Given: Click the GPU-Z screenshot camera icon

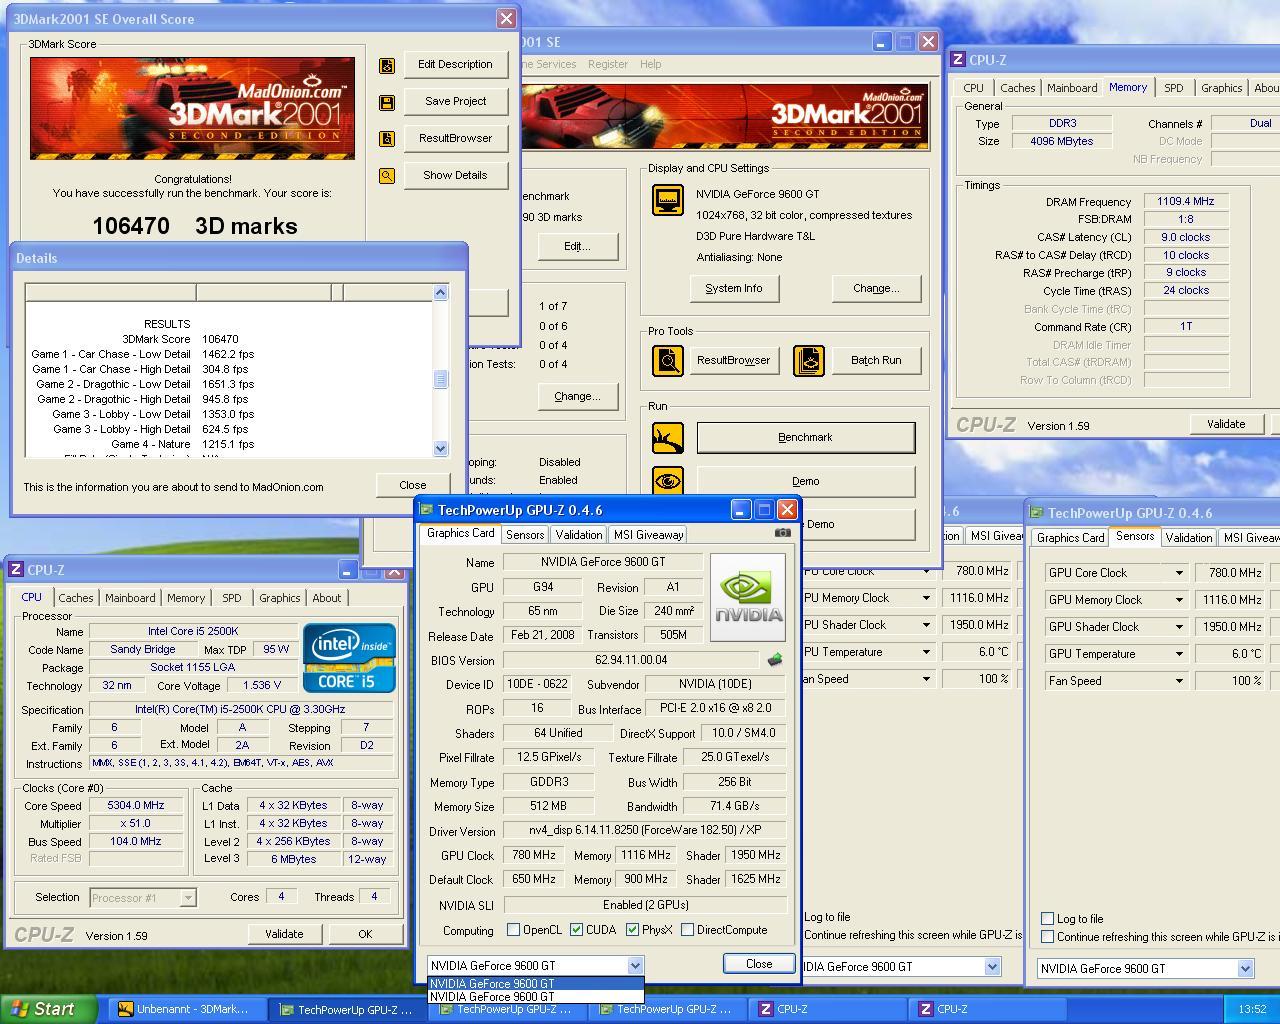Looking at the screenshot, I should [x=782, y=533].
